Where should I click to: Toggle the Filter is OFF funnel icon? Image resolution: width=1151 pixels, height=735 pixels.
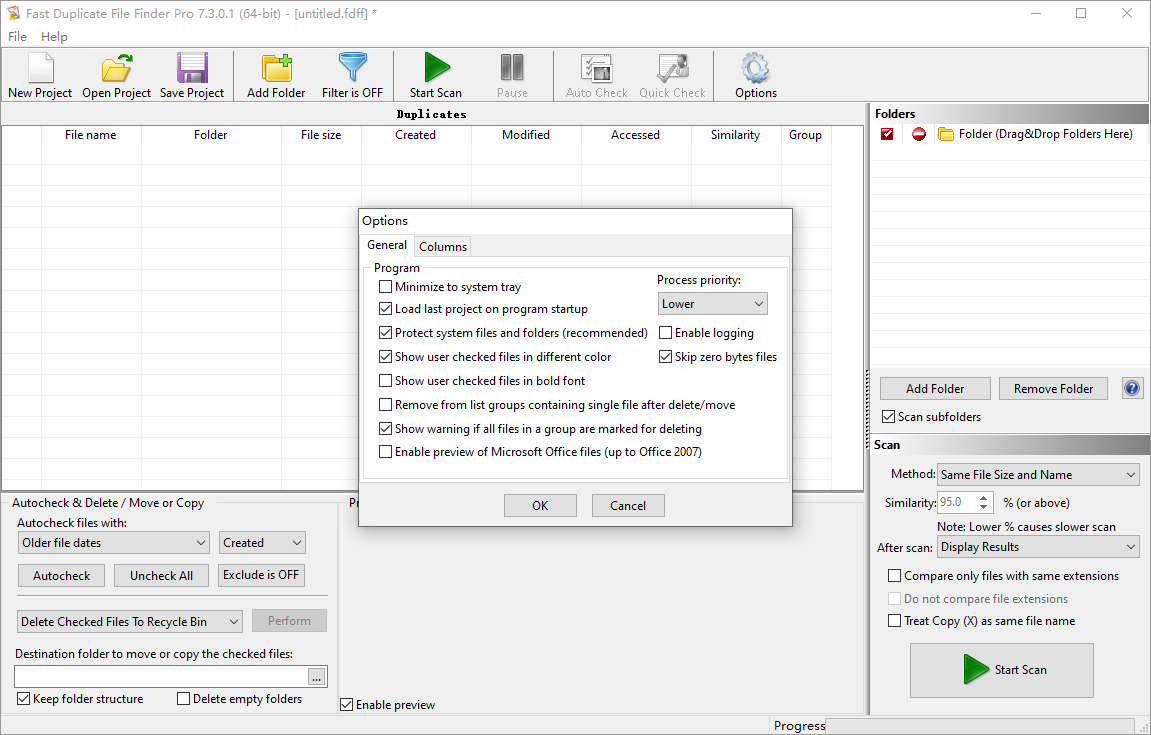(352, 68)
